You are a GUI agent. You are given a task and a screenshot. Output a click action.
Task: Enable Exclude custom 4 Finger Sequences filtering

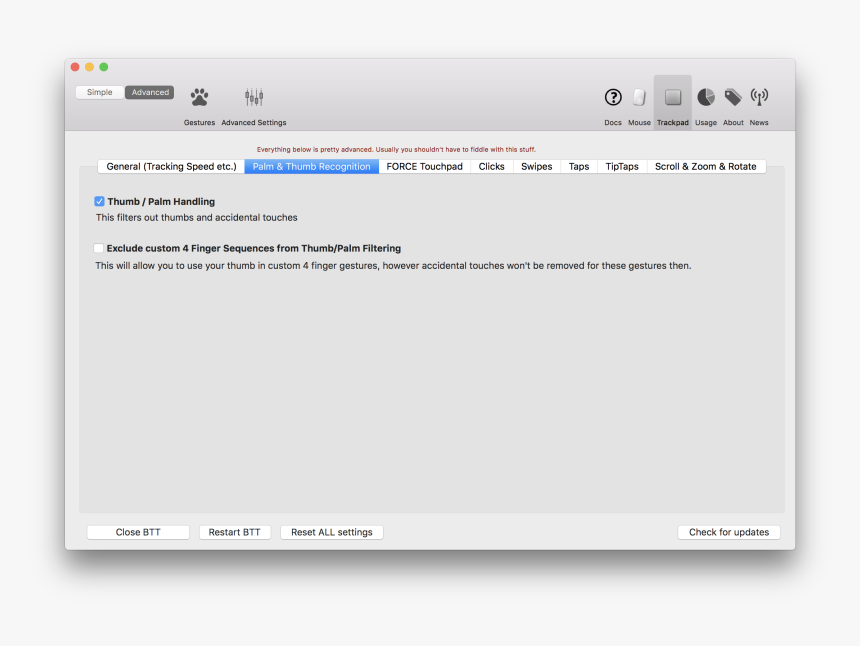99,248
